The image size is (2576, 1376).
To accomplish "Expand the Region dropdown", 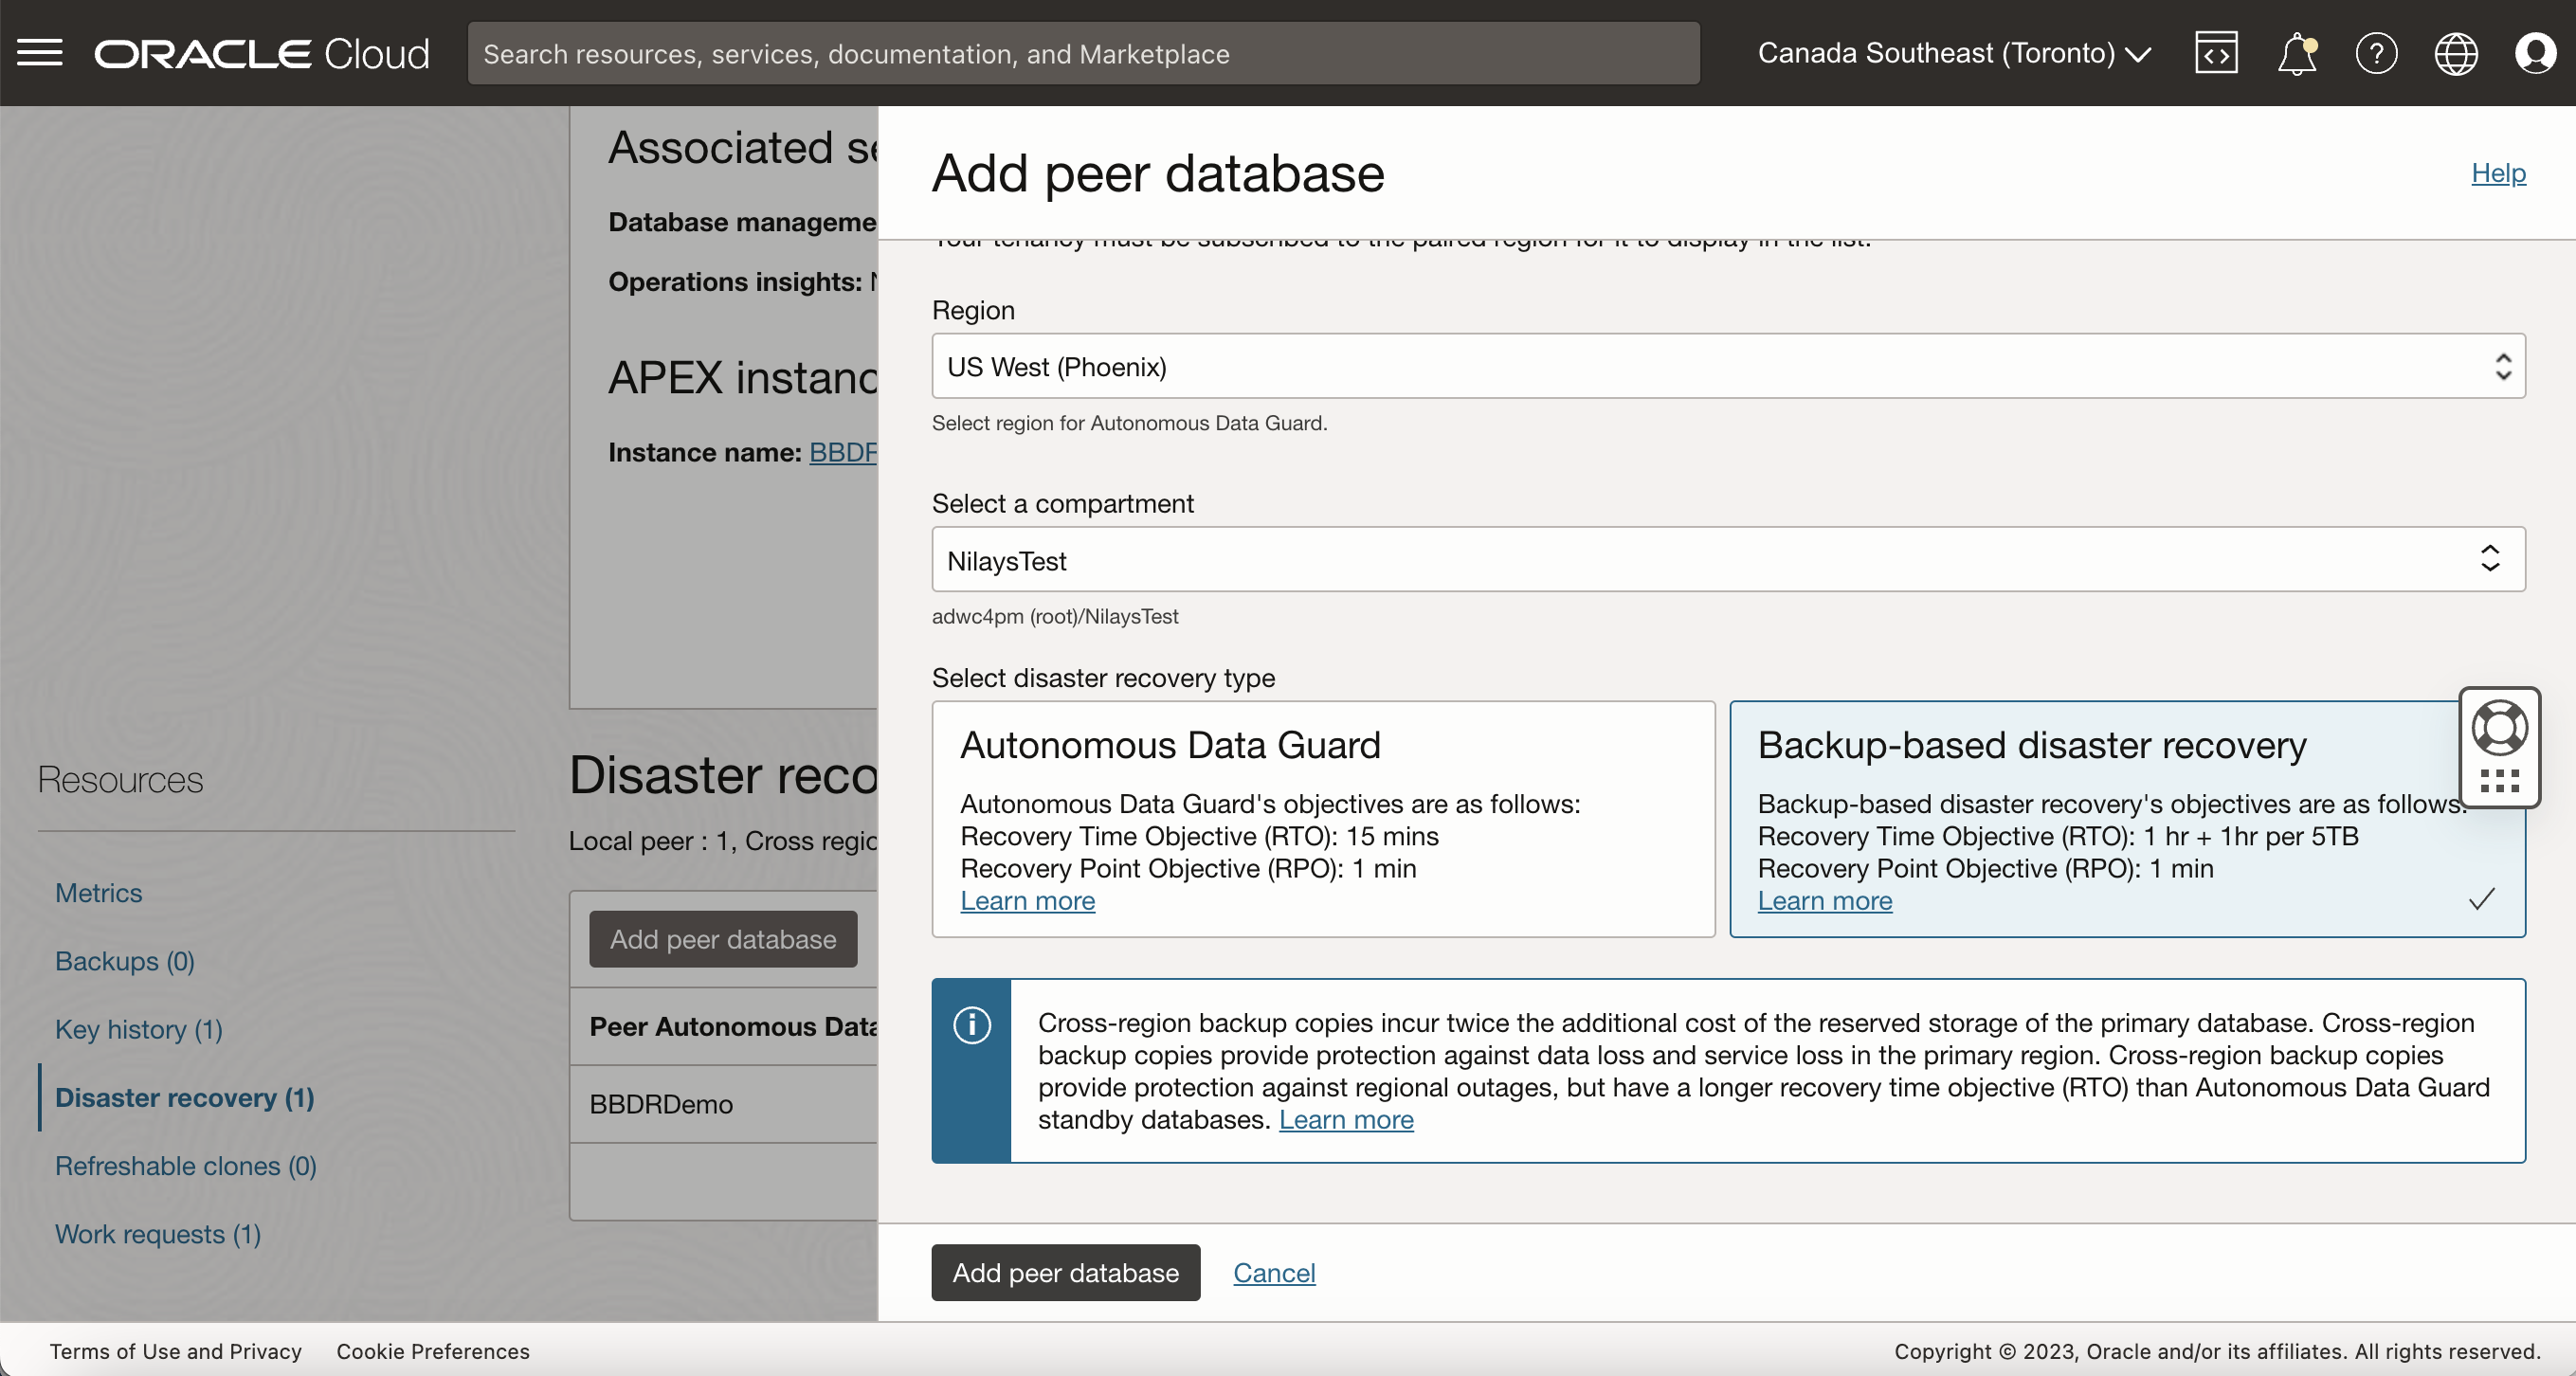I will point(1728,366).
